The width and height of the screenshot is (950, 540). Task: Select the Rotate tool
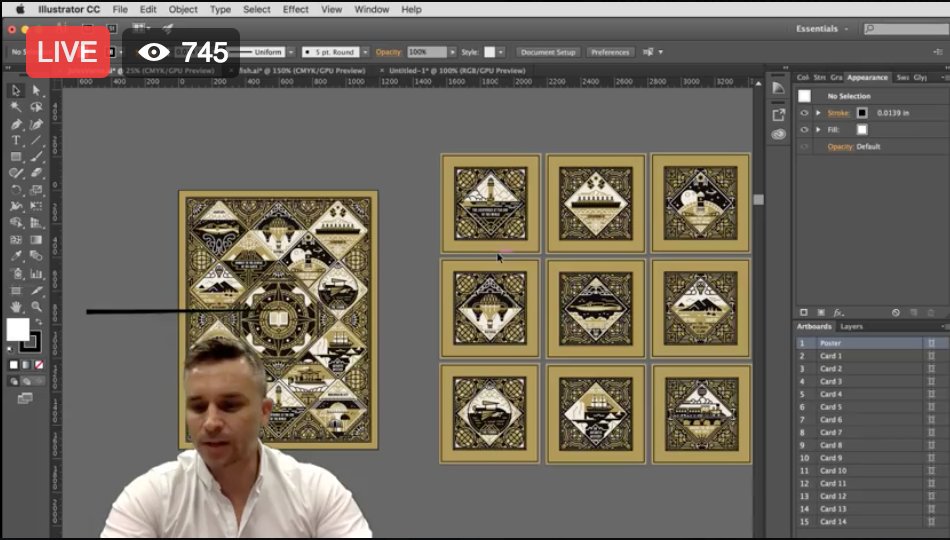[16, 190]
